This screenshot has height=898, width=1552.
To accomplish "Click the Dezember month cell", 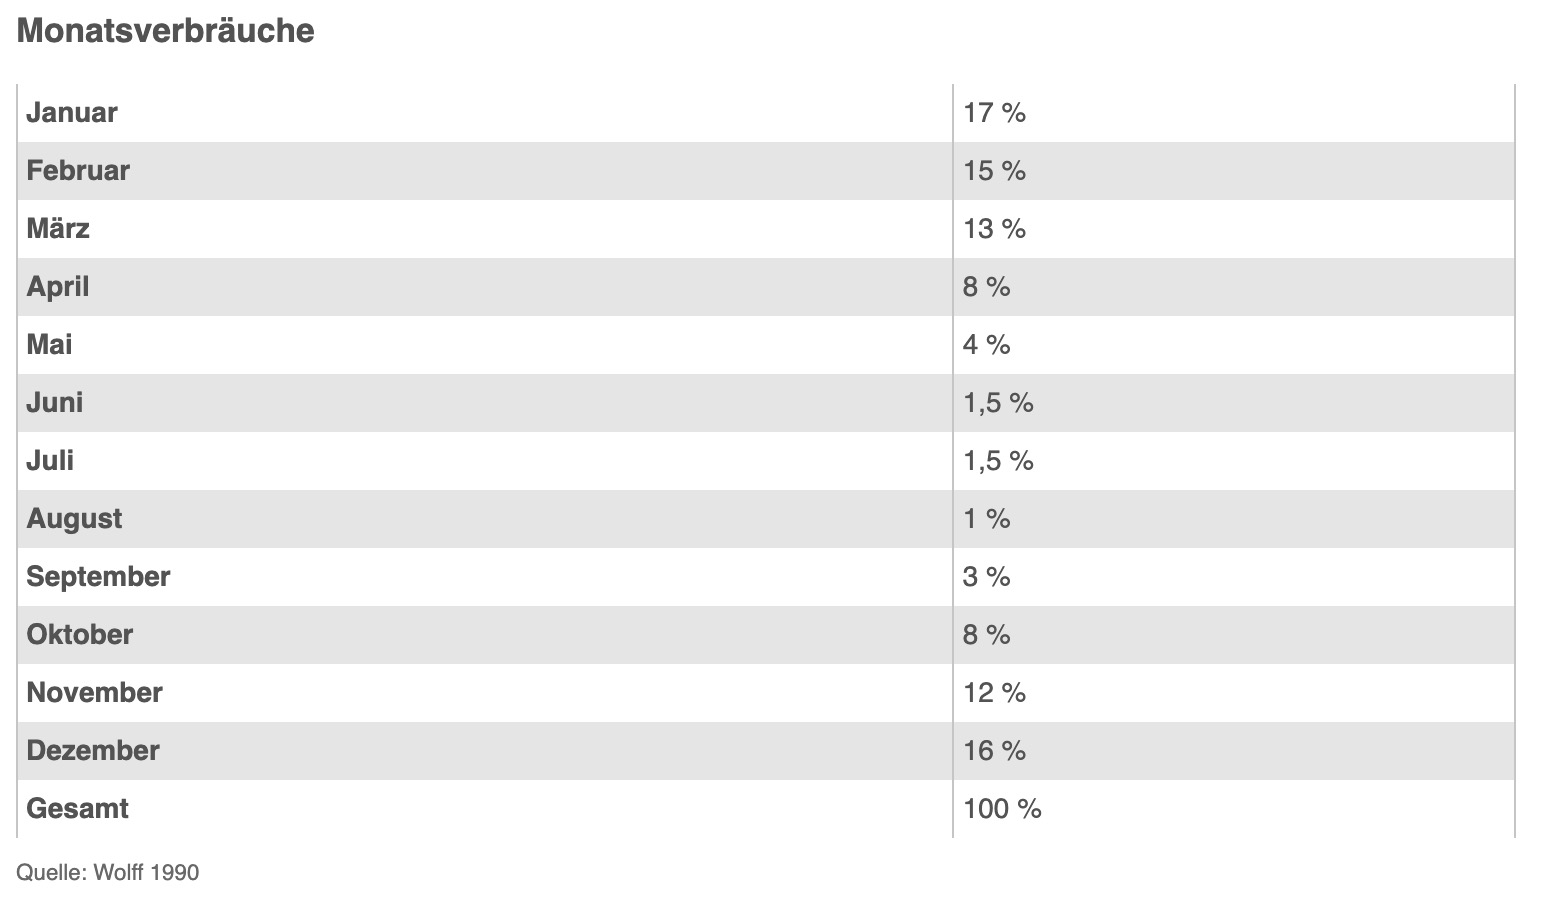I will [x=93, y=750].
